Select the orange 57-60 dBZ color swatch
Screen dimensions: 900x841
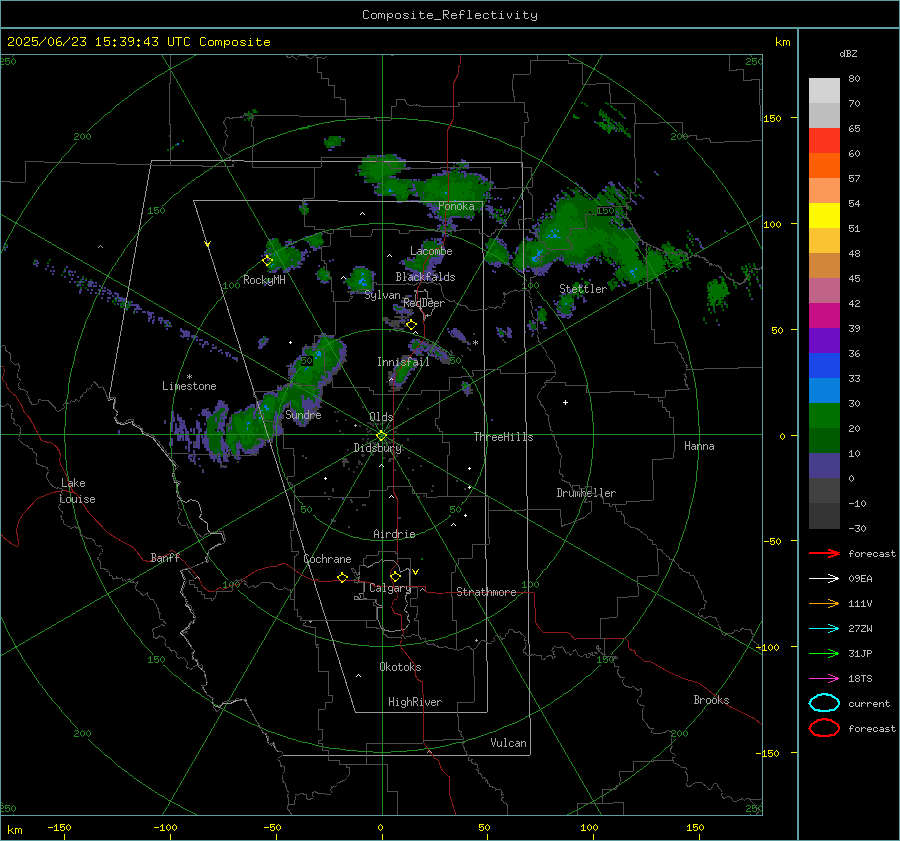(824, 166)
